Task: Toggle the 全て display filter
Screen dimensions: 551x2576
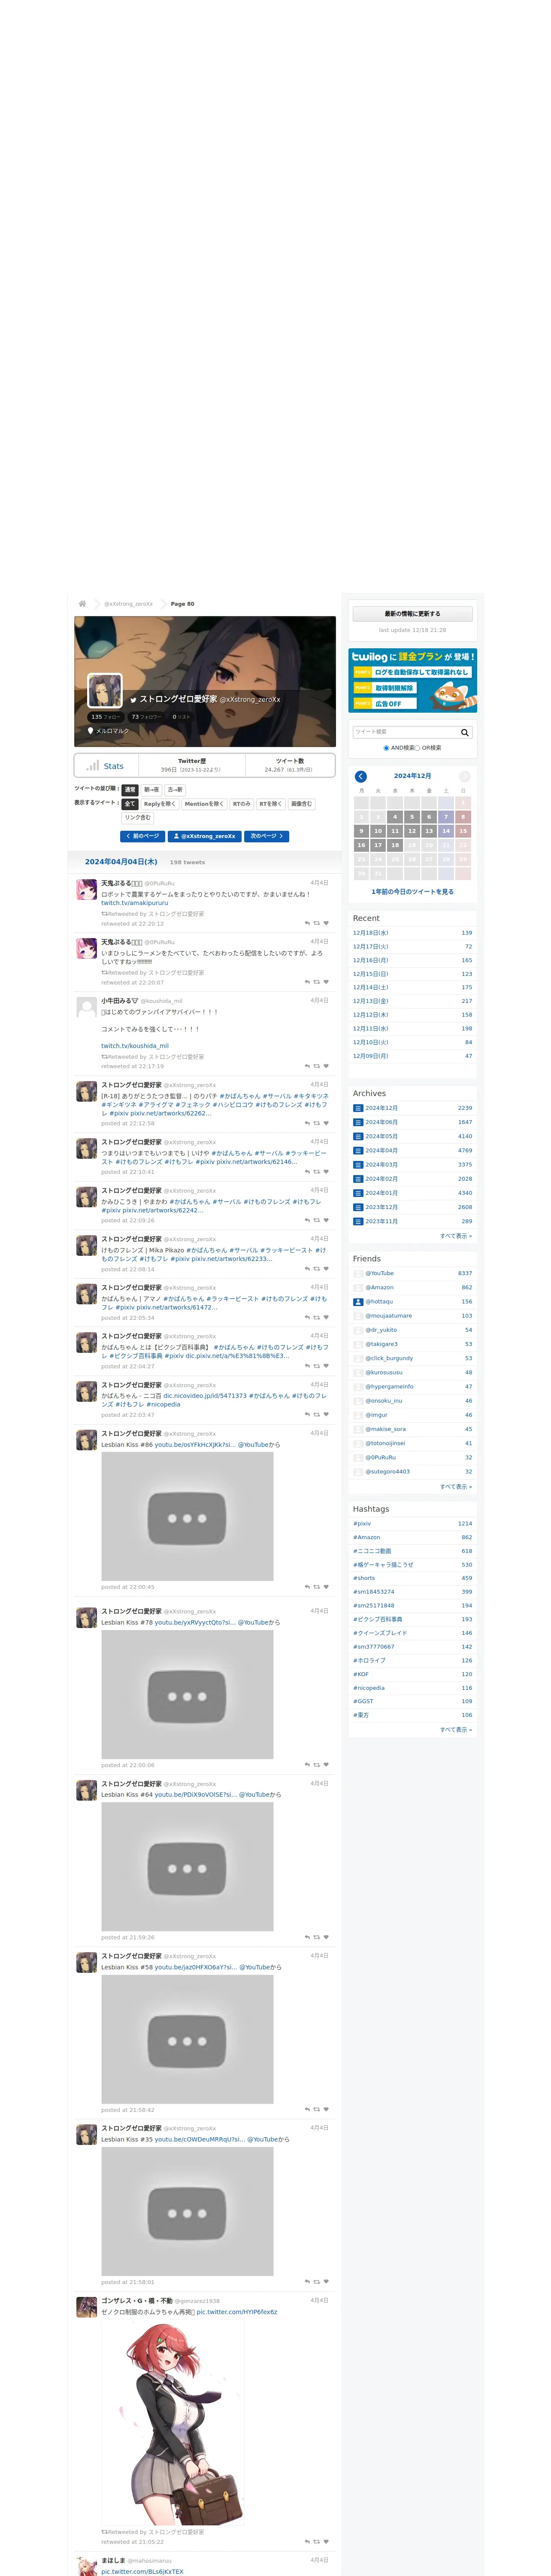Action: (130, 804)
